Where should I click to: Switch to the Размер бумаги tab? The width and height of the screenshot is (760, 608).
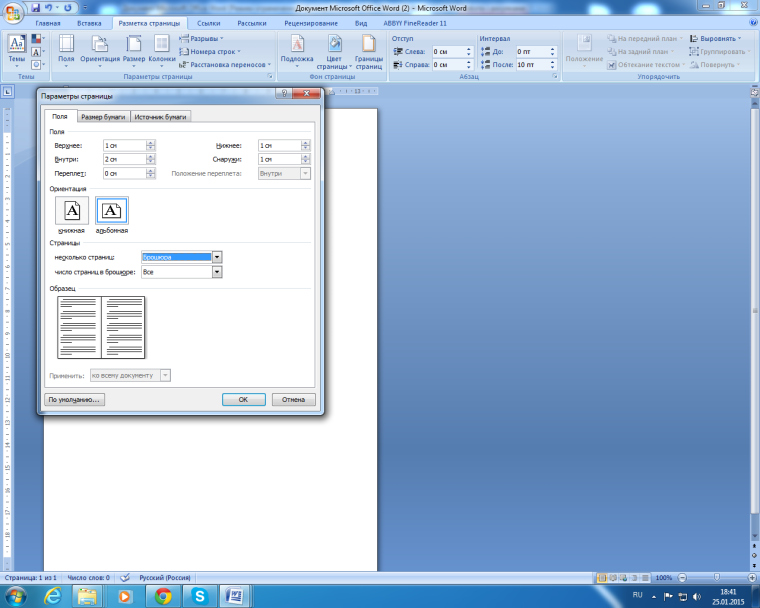tap(103, 117)
